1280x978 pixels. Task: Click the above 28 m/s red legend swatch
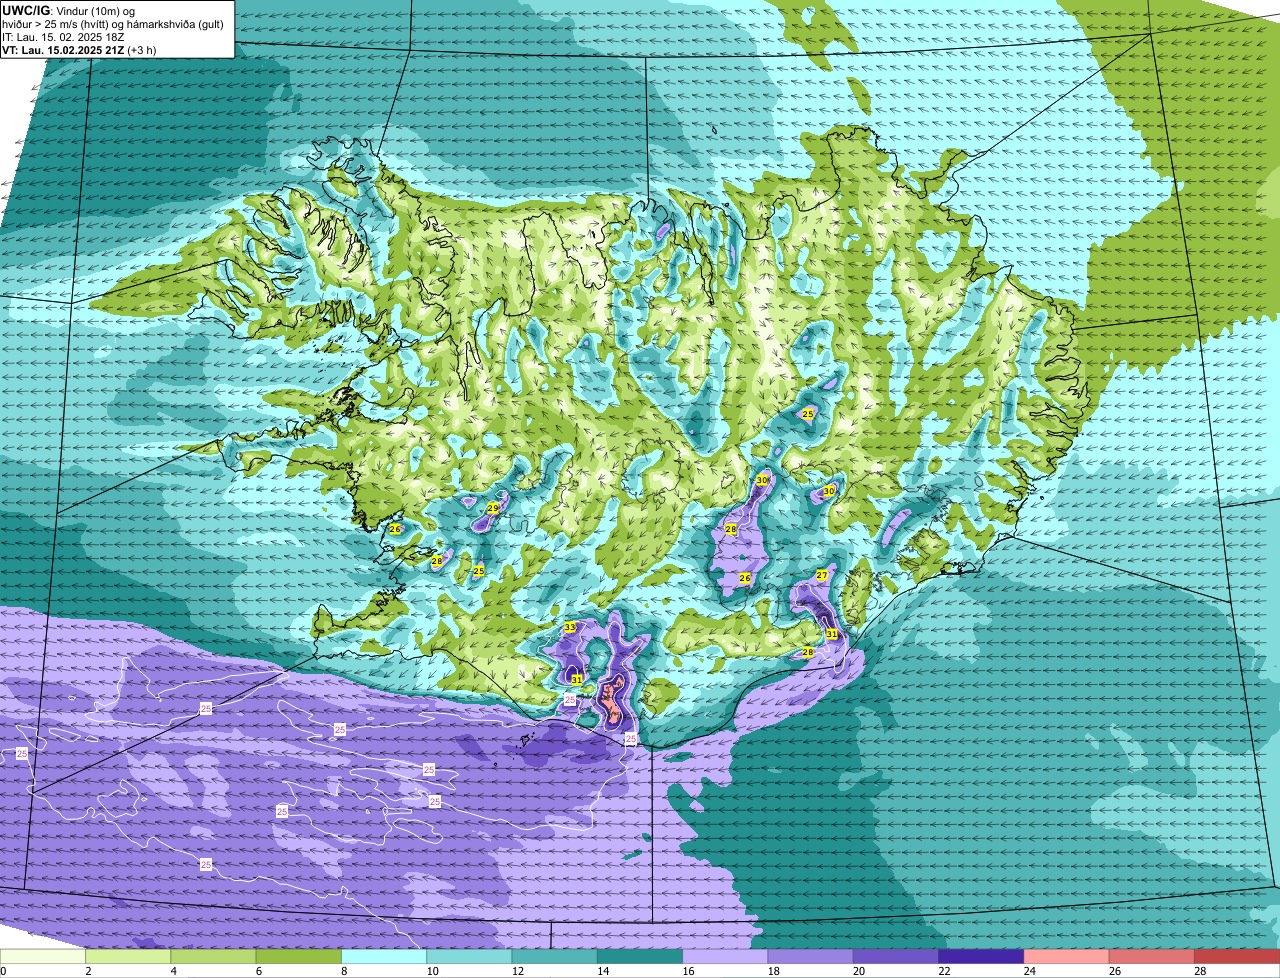1237,957
